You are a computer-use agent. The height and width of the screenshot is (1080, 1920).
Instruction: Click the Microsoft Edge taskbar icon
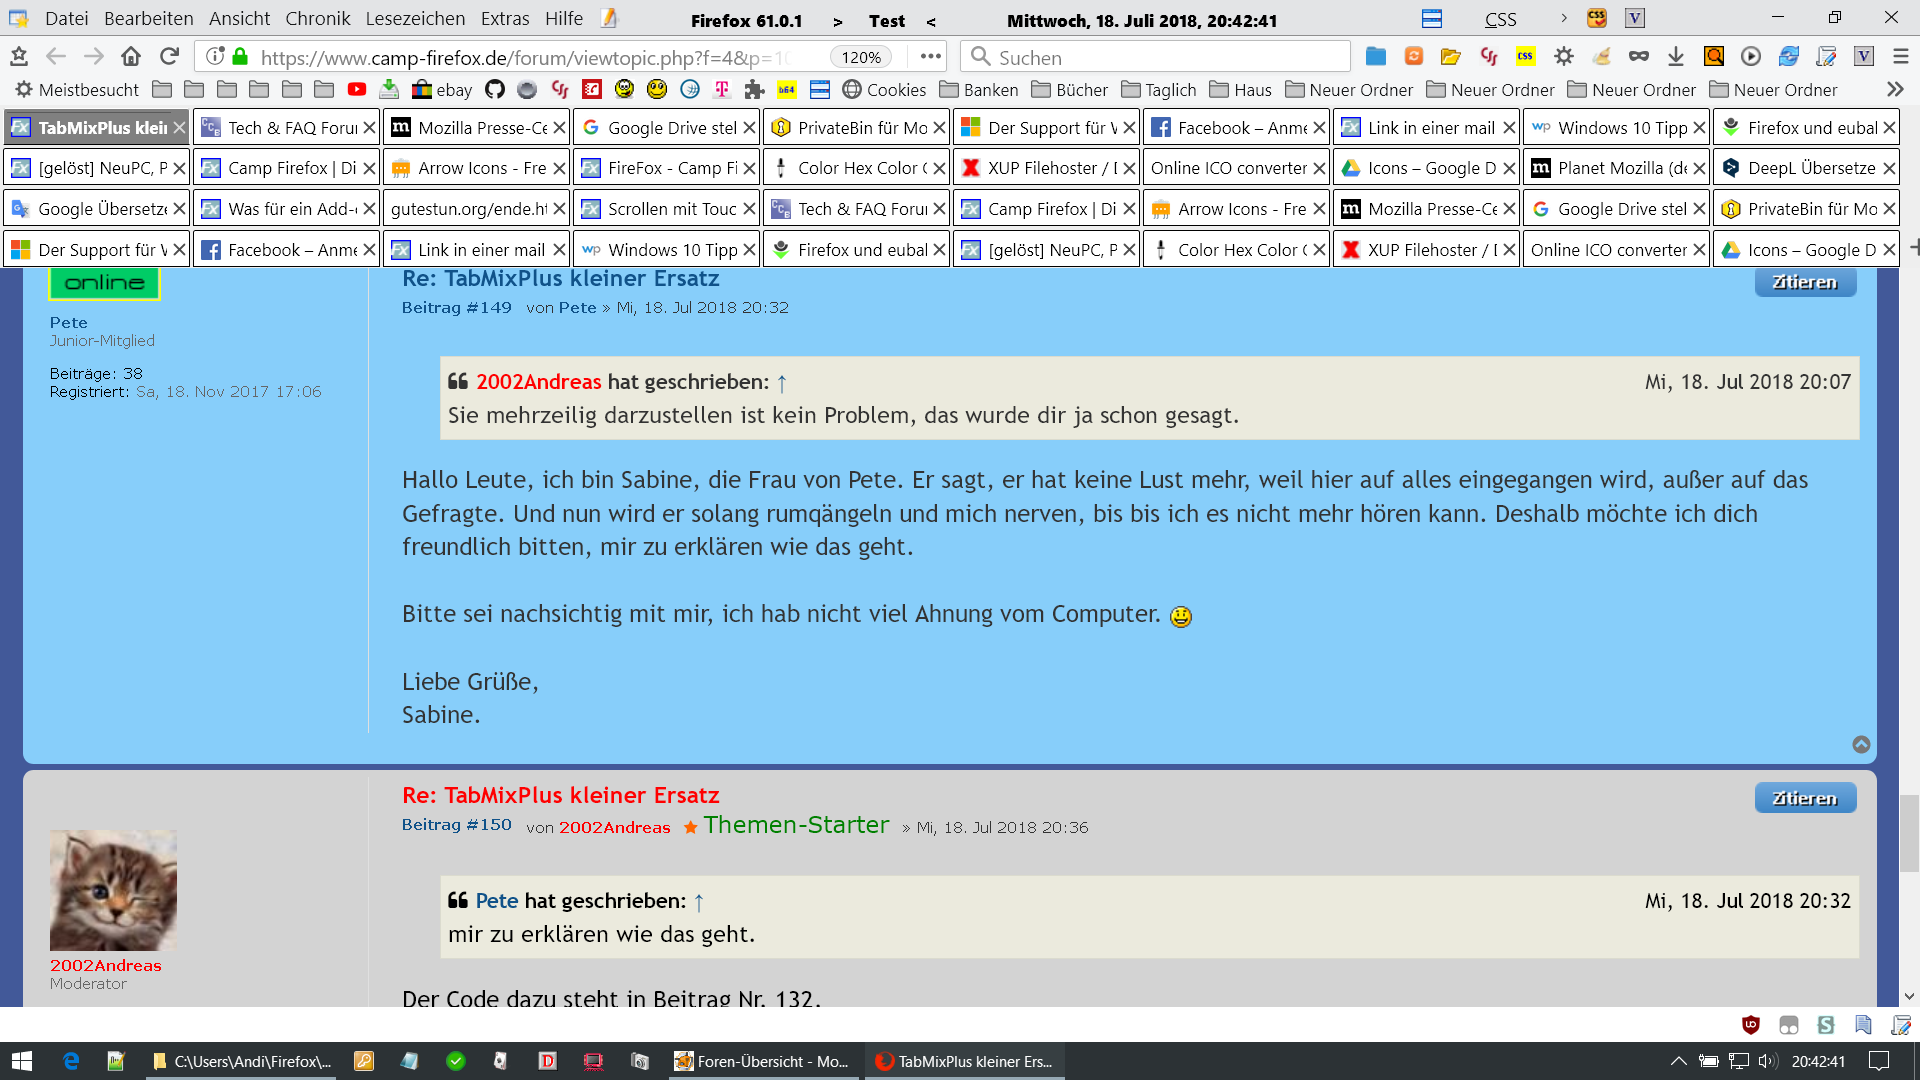coord(71,1061)
